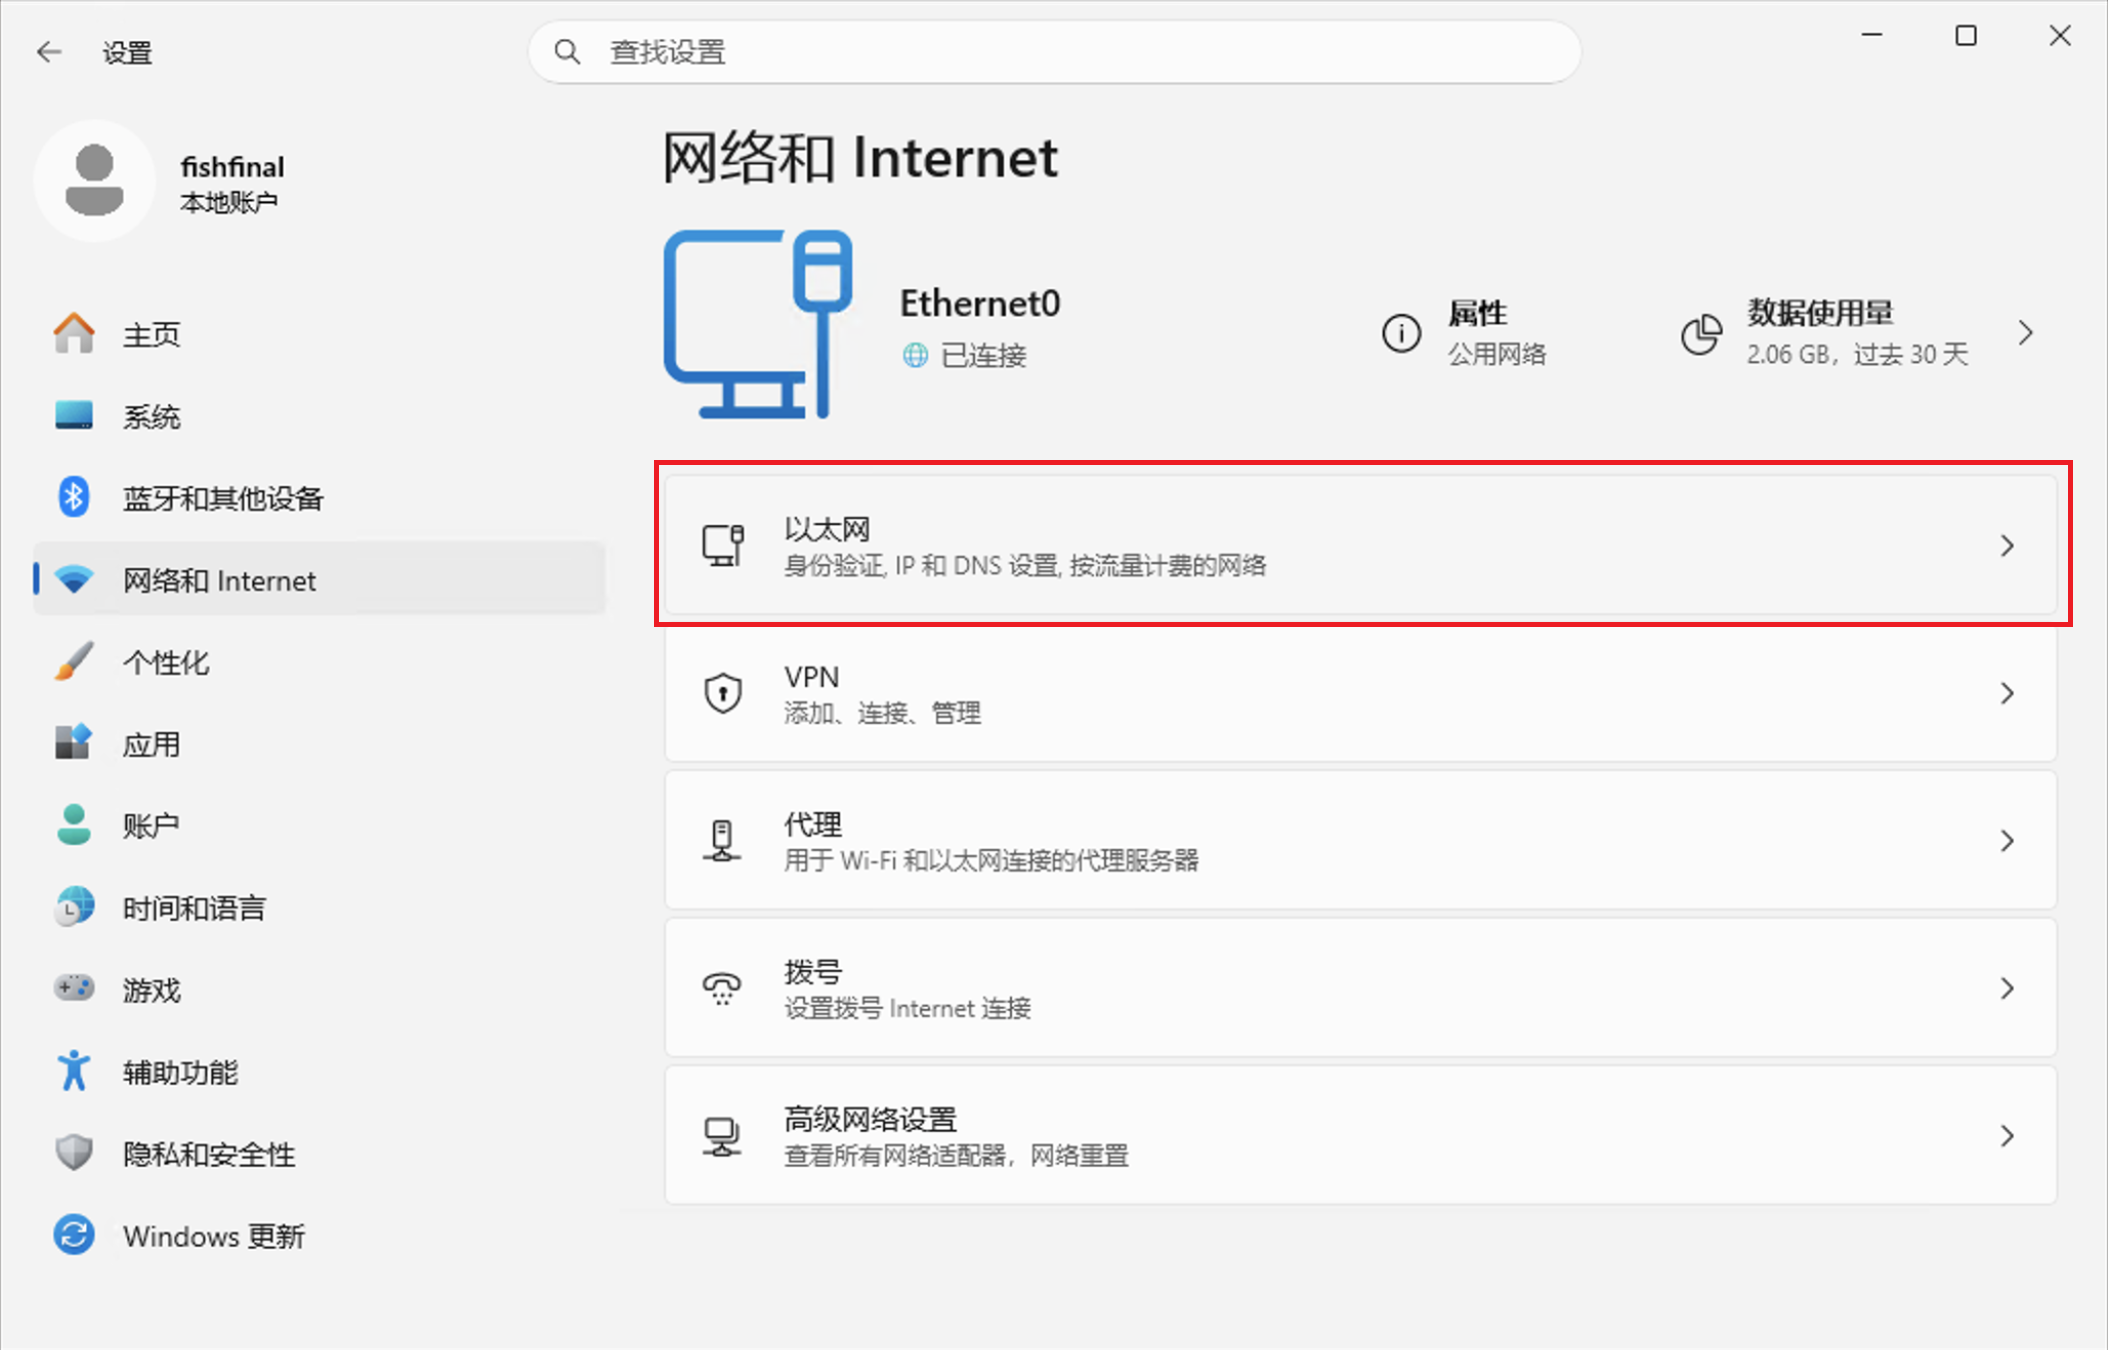The image size is (2108, 1350).
Task: Focus the 查找设置 search box
Action: pyautogui.click(x=1054, y=52)
